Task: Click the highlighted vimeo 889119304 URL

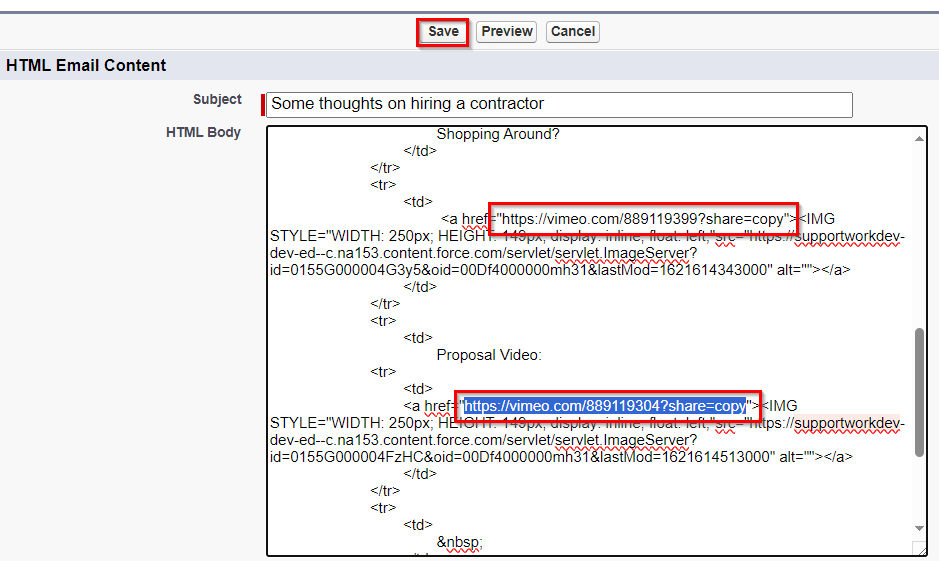Action: (605, 406)
